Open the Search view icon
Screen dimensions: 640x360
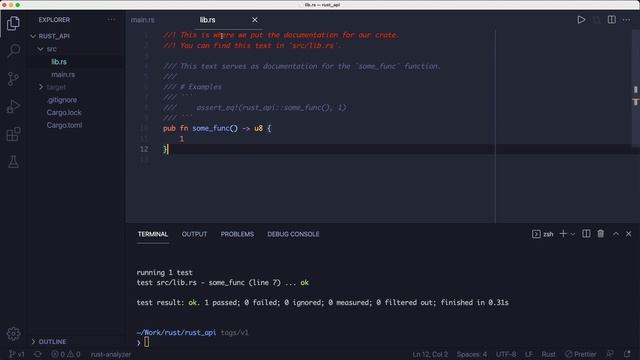pos(13,51)
